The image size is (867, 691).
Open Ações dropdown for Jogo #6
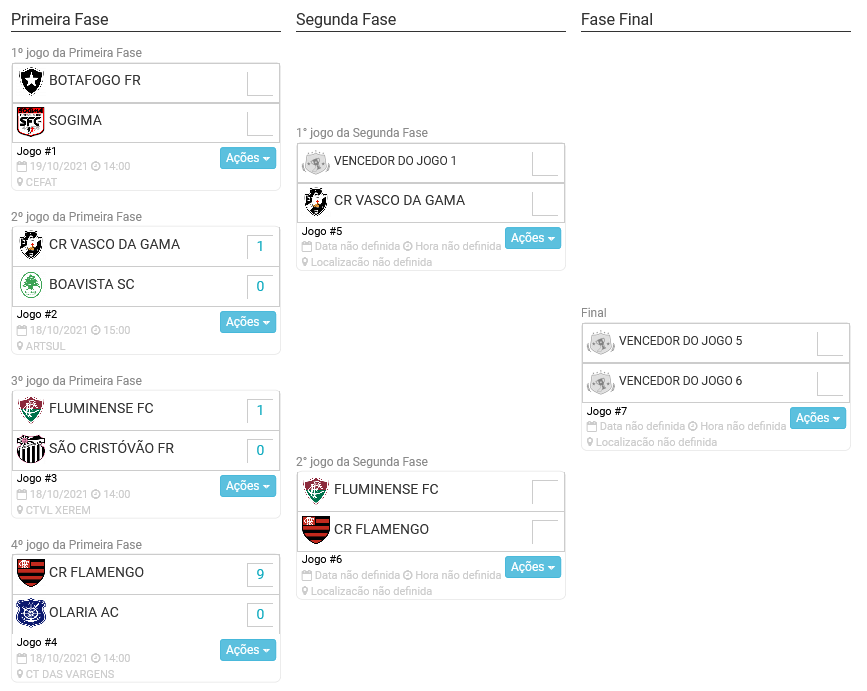click(x=532, y=567)
